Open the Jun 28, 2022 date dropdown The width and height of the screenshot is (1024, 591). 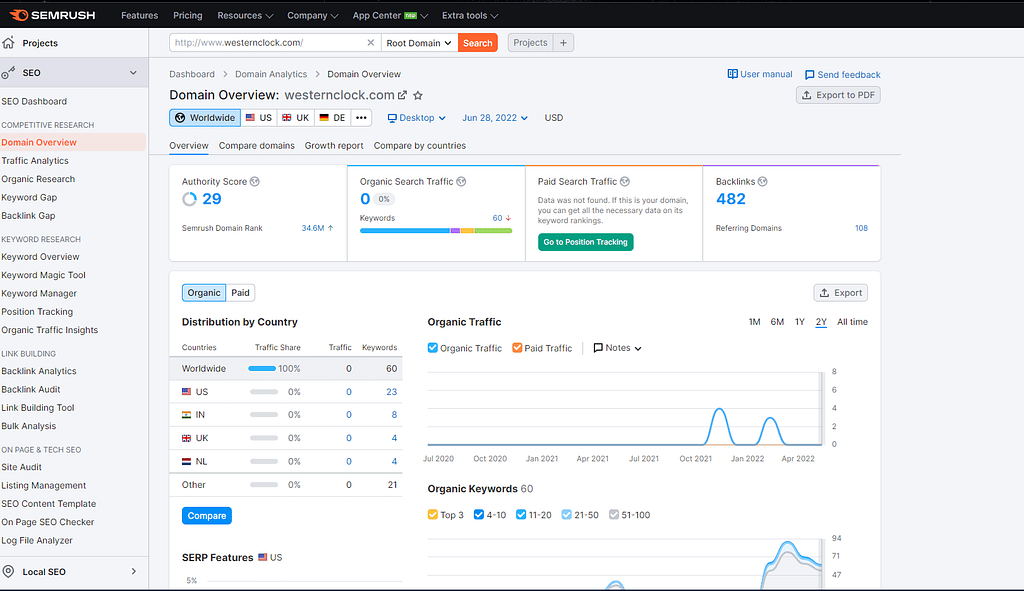tap(495, 118)
